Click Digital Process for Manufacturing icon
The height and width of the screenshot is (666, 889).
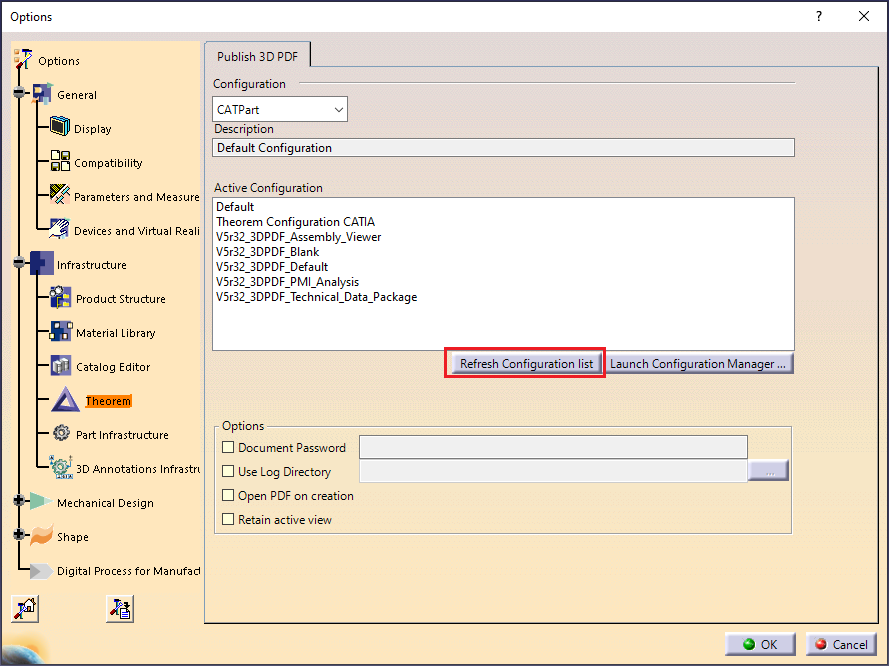(x=41, y=571)
